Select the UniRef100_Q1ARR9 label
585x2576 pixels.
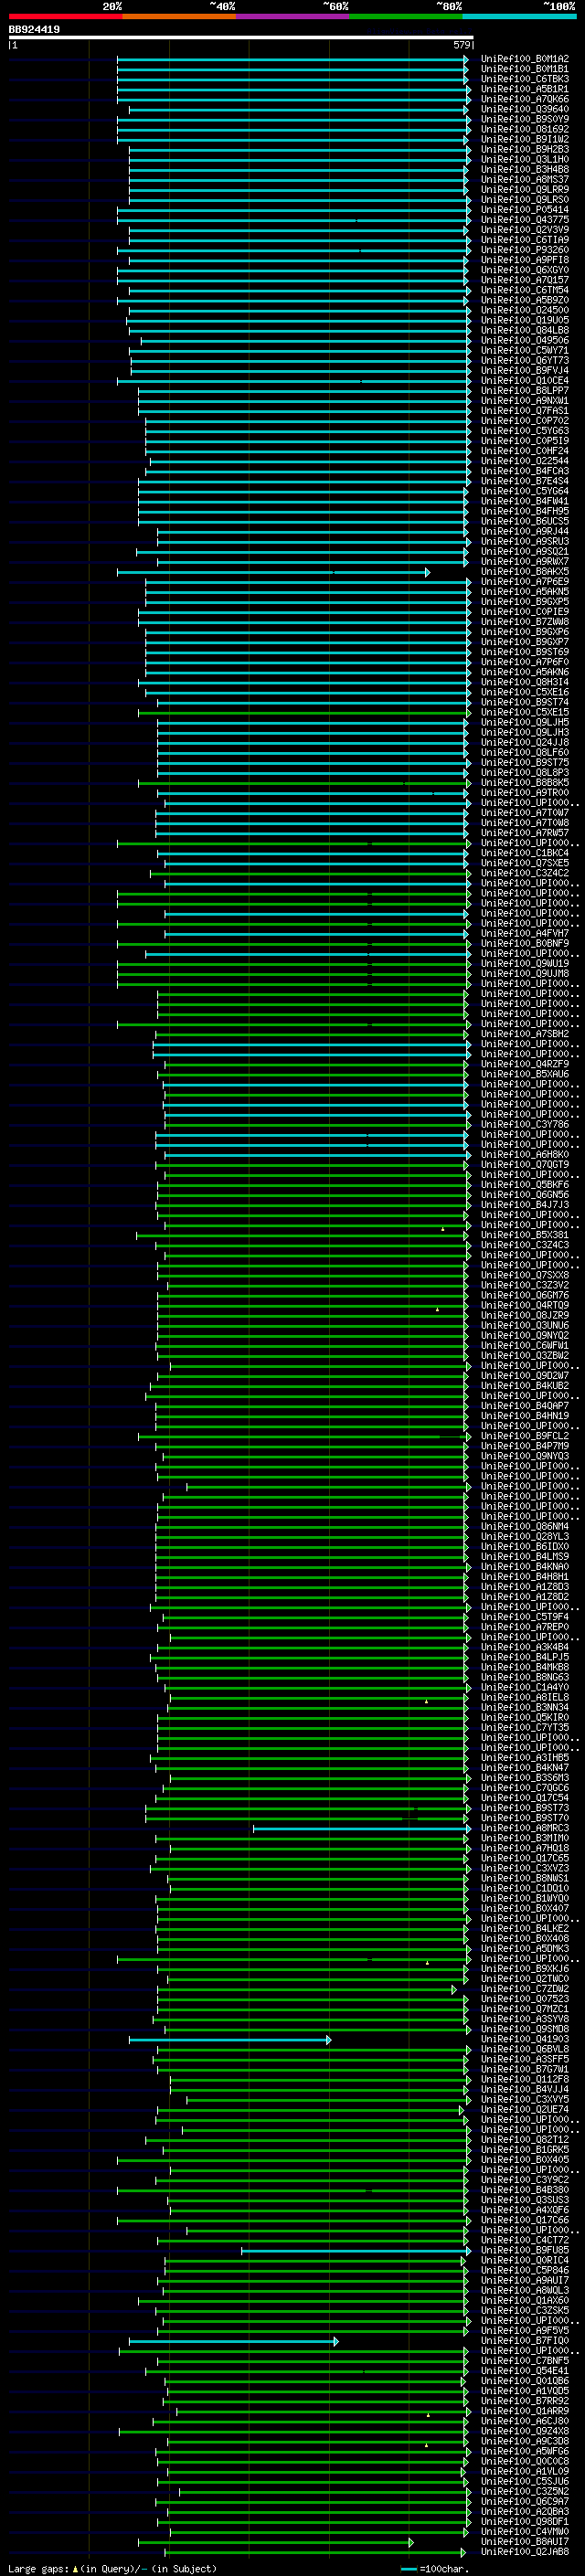[x=525, y=2411]
